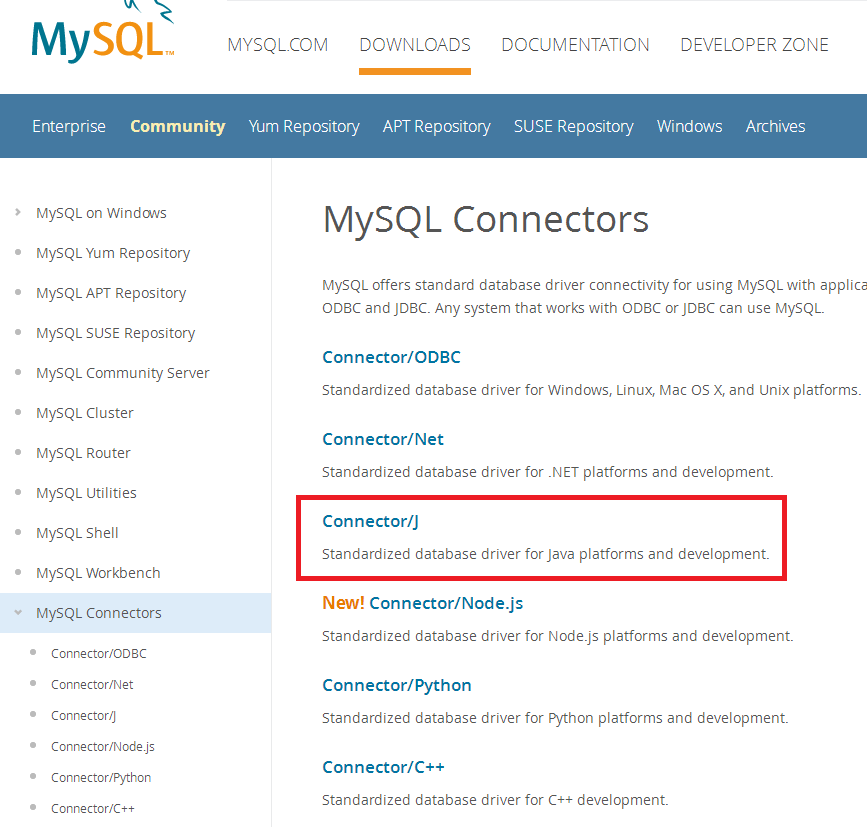Open the Connector/ODBC heading link
Screen dimensions: 867x827
pyautogui.click(x=391, y=357)
